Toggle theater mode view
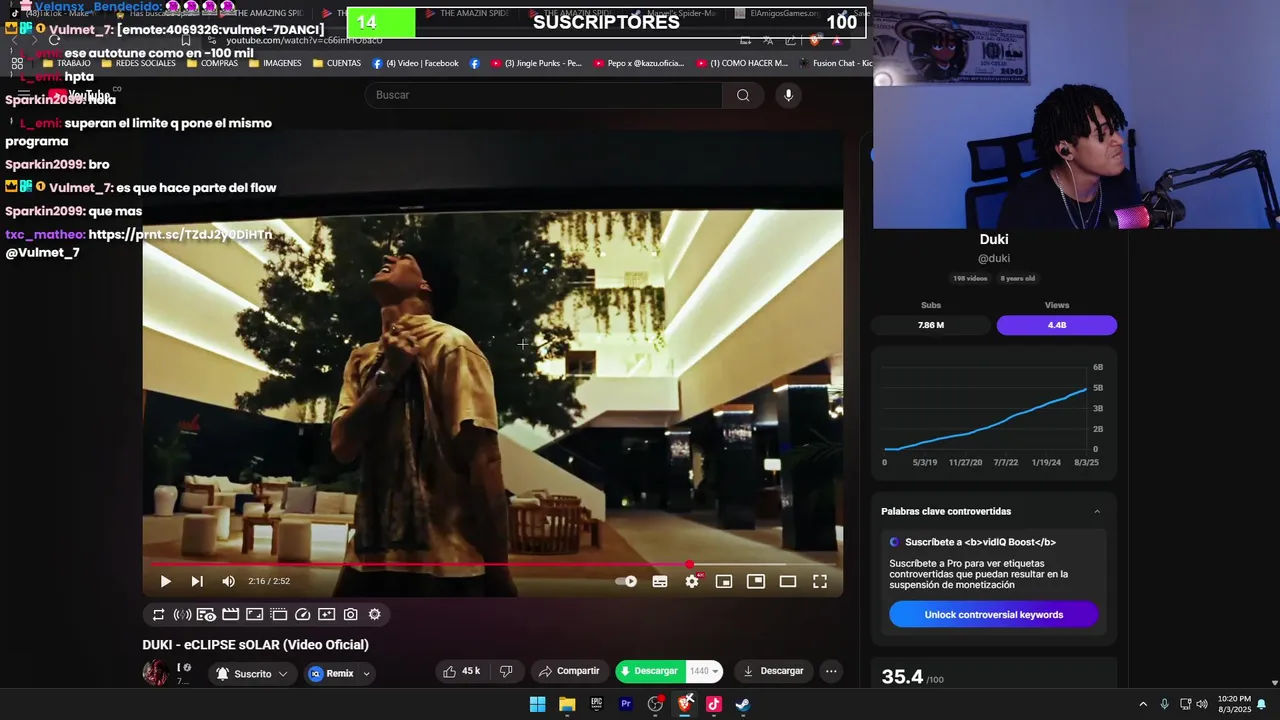 tap(788, 581)
